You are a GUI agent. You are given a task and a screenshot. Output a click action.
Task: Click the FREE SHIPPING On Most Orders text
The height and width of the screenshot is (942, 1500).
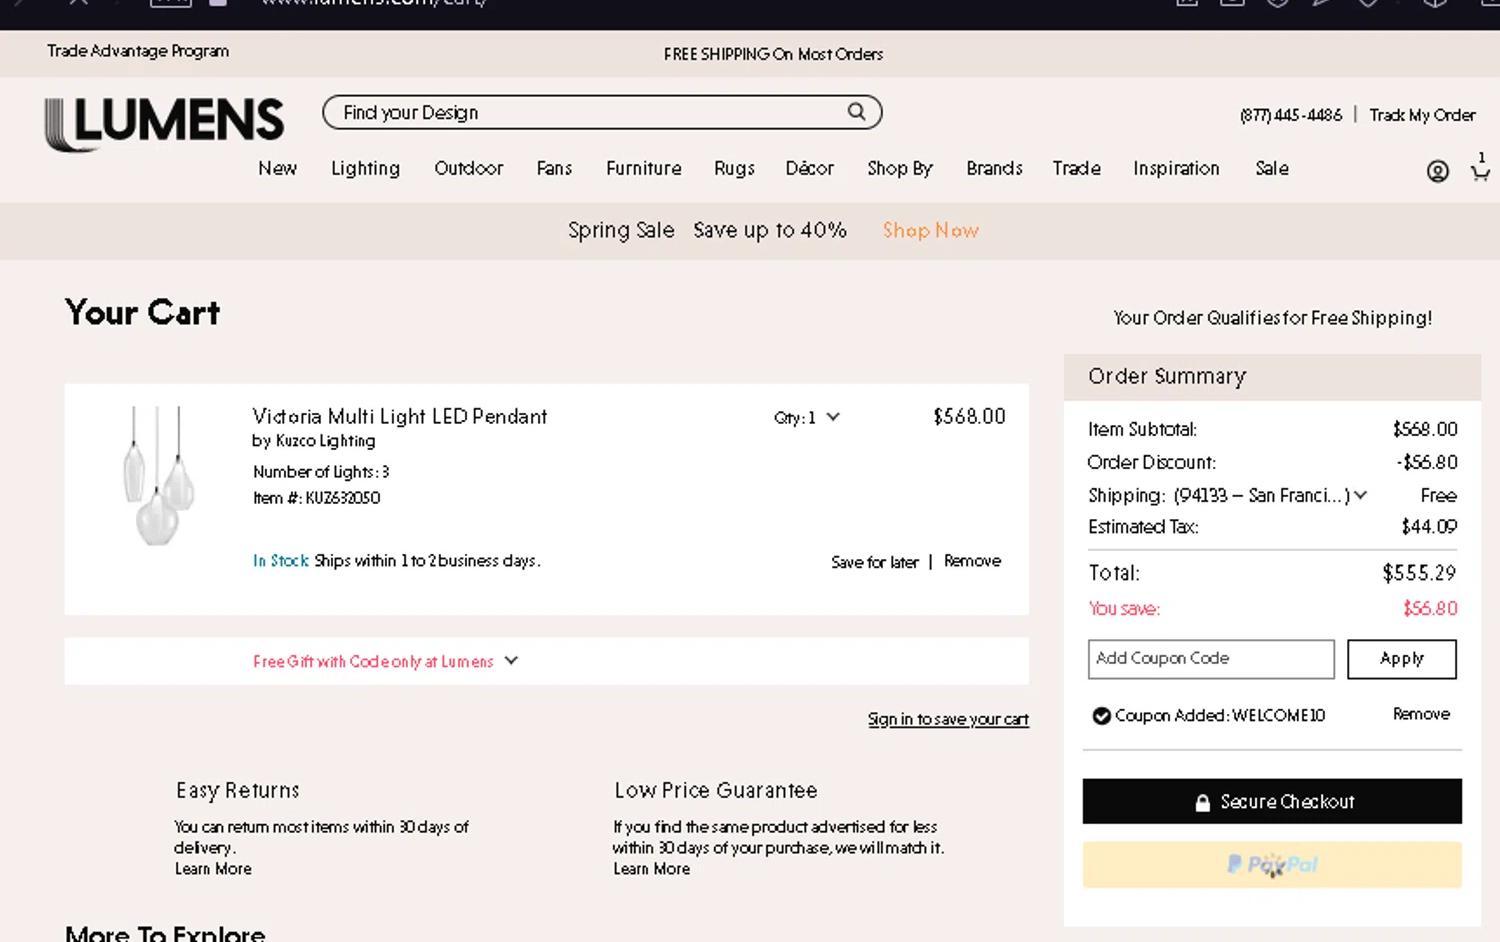tap(773, 54)
